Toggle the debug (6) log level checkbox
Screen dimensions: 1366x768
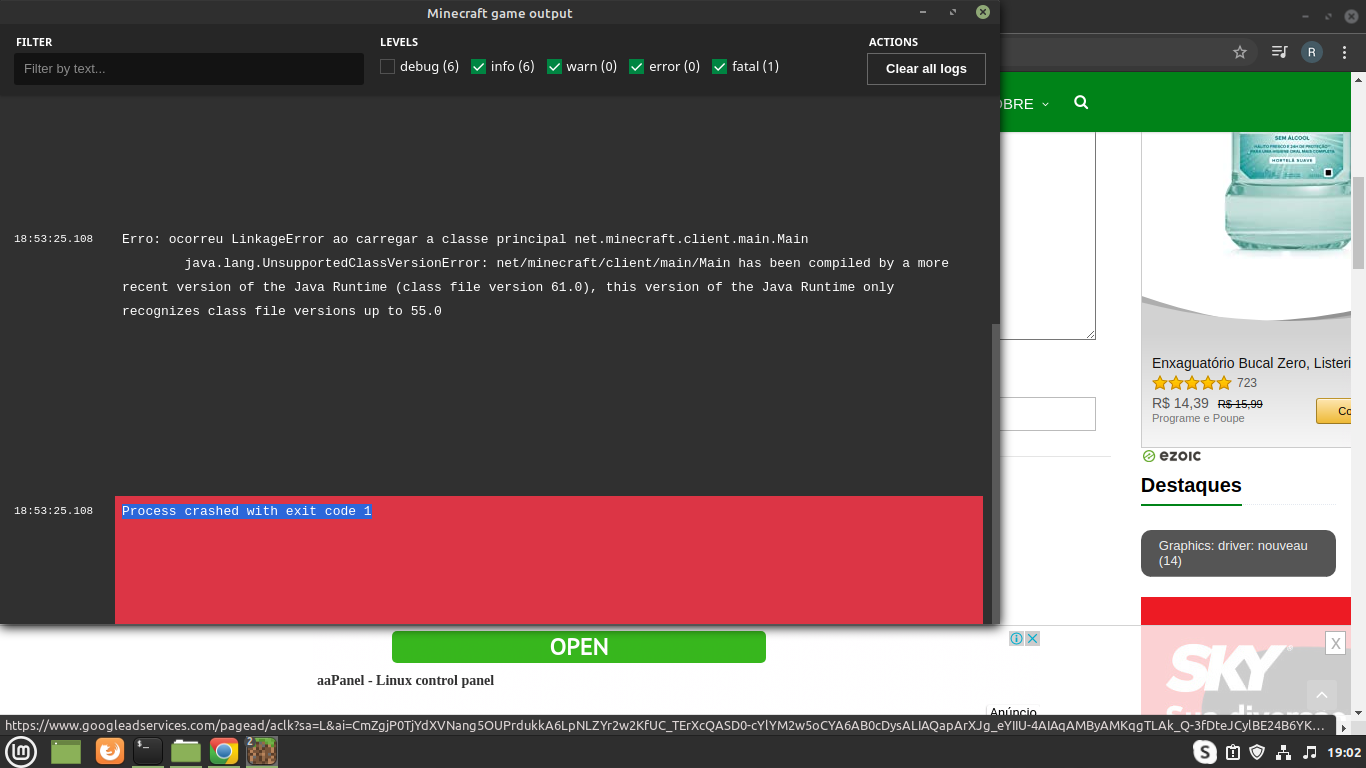point(387,67)
